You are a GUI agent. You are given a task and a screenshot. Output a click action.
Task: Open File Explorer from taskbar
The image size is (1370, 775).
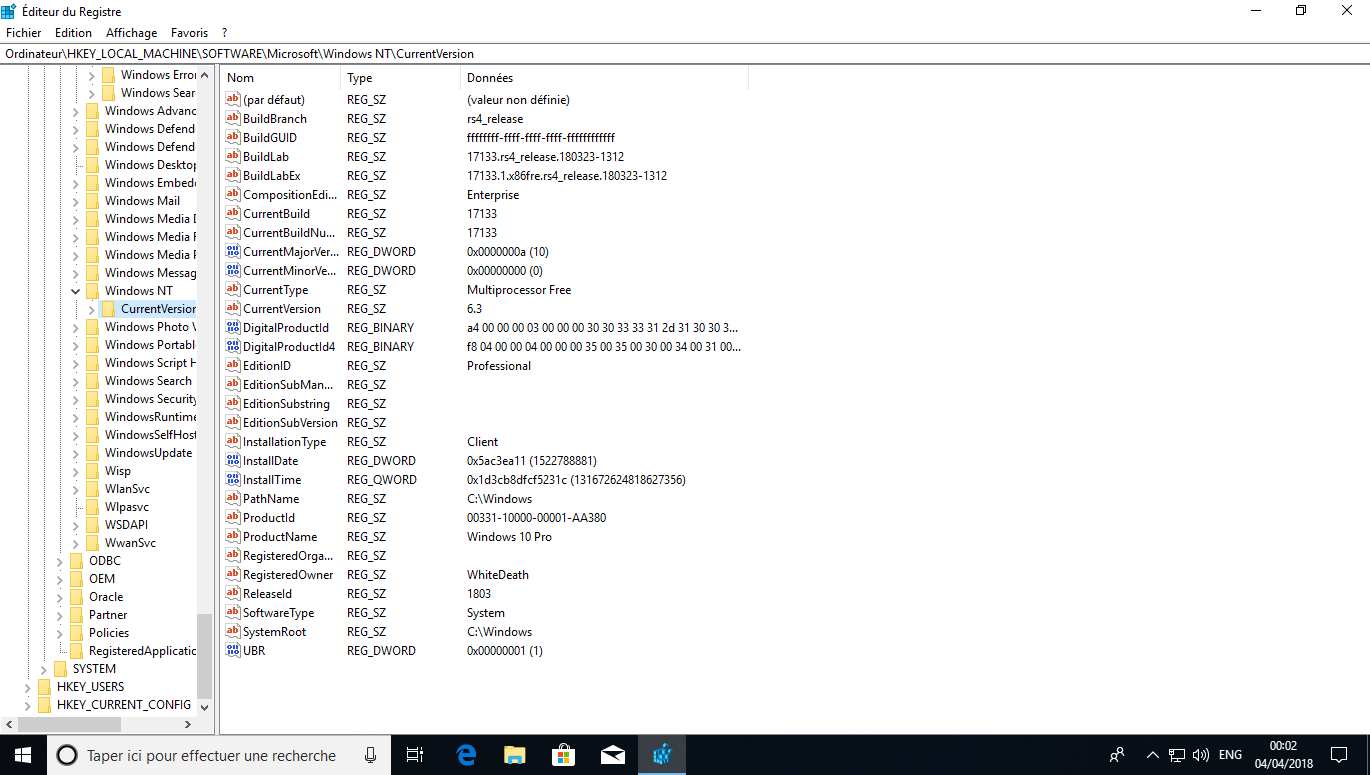tap(514, 755)
